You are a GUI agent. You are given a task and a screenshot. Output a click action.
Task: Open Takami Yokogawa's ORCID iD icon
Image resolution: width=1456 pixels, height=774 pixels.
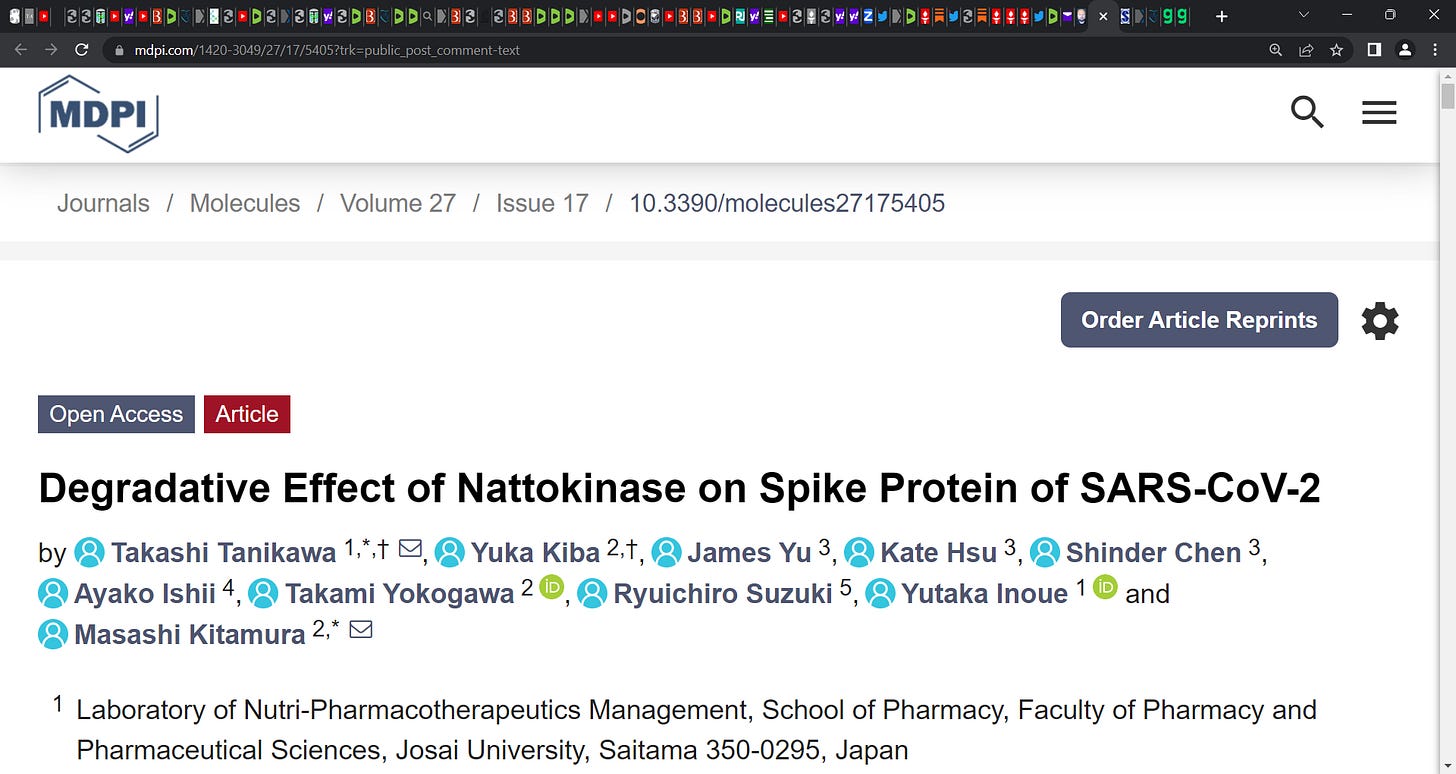(552, 587)
